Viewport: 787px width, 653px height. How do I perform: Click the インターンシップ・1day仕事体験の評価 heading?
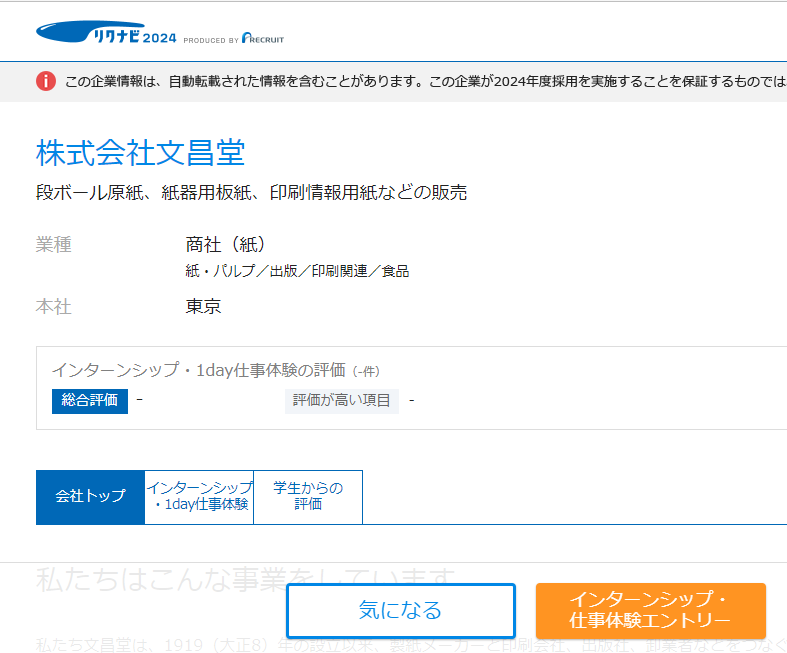point(198,370)
